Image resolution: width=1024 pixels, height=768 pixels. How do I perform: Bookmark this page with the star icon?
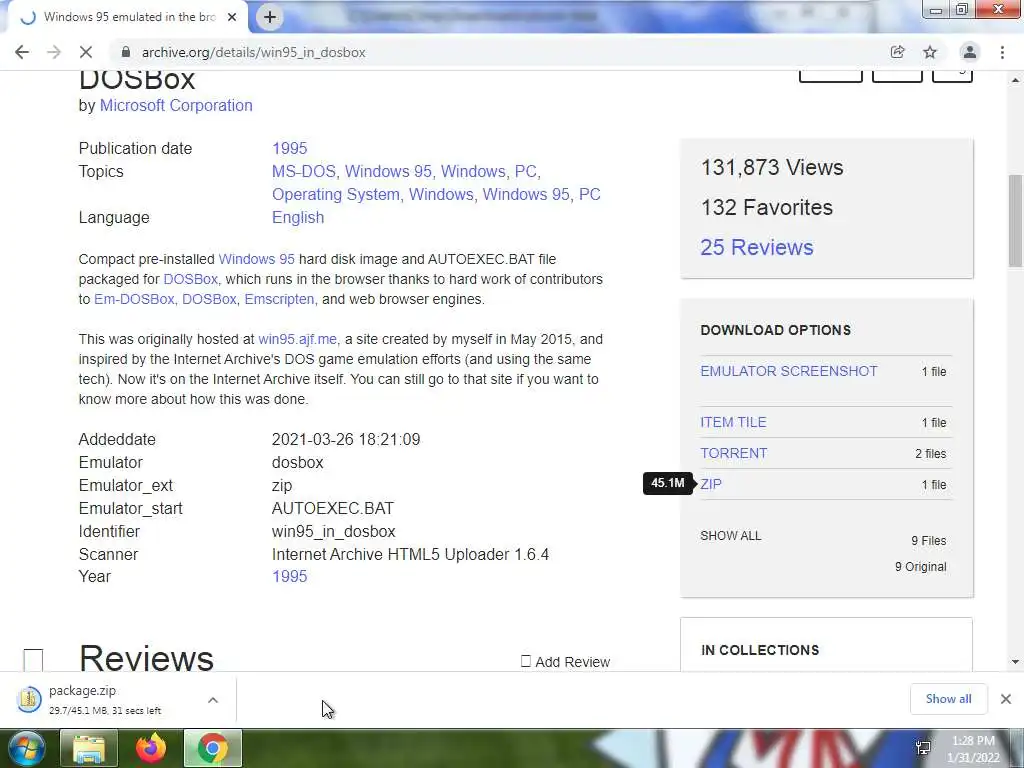click(930, 52)
